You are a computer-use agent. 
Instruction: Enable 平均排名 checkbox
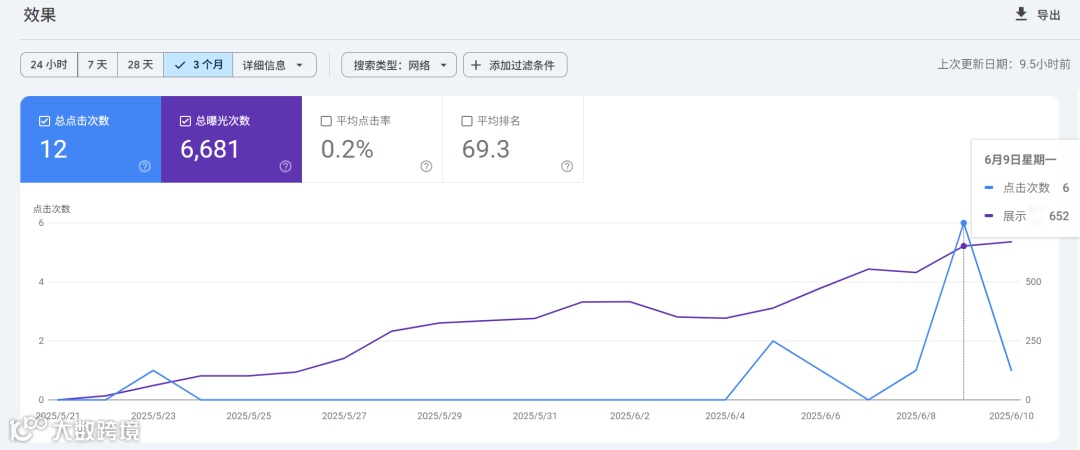pos(467,121)
